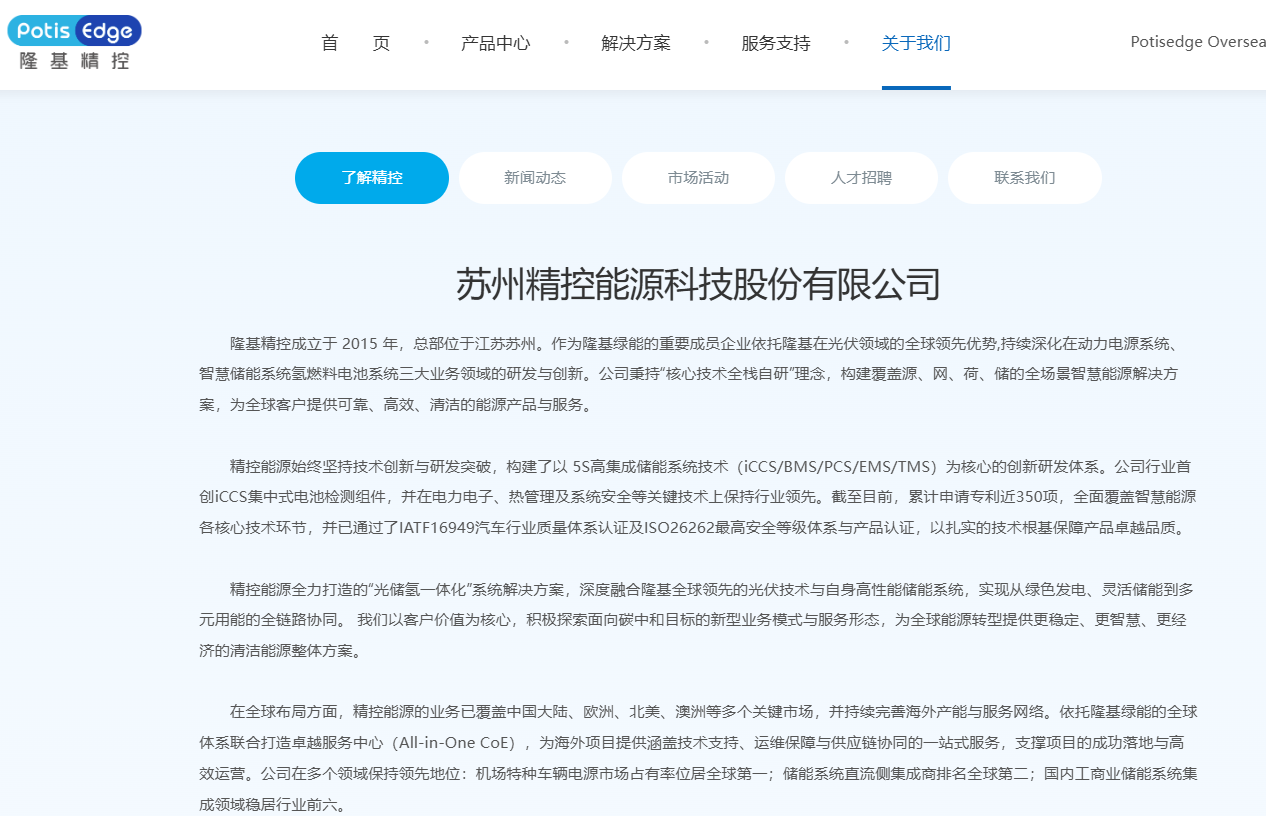1266x816 pixels.
Task: Open the 市场活动 tab
Action: (x=698, y=177)
